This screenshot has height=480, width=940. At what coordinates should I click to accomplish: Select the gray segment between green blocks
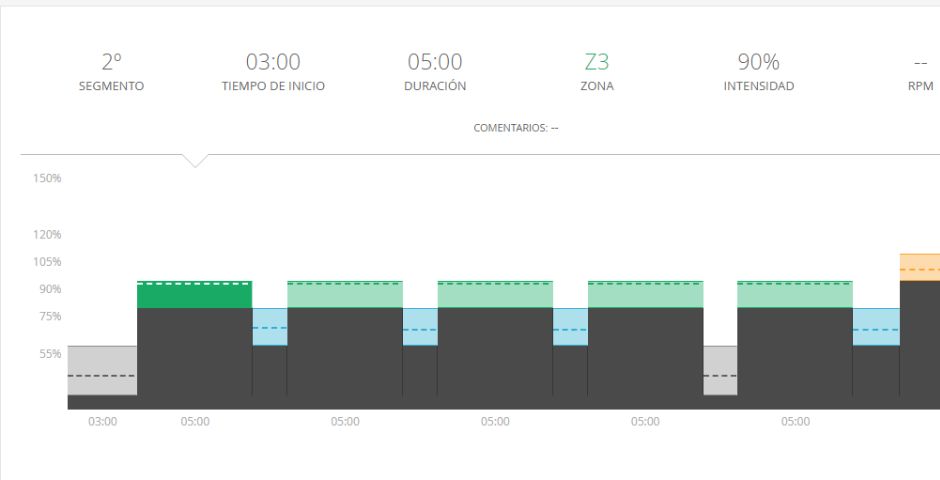click(x=720, y=370)
